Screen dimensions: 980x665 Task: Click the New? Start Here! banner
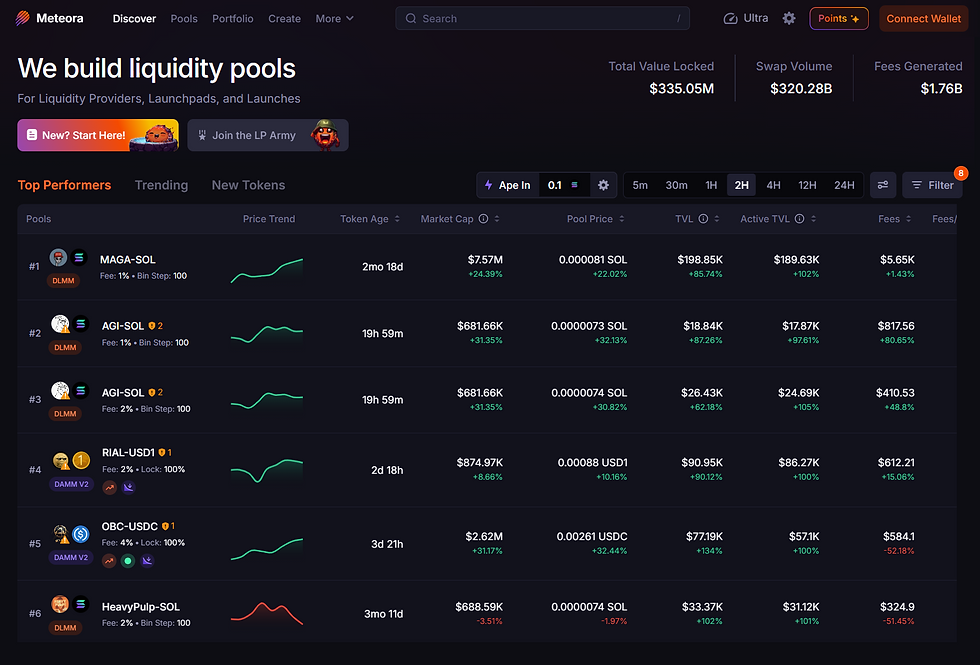click(98, 135)
